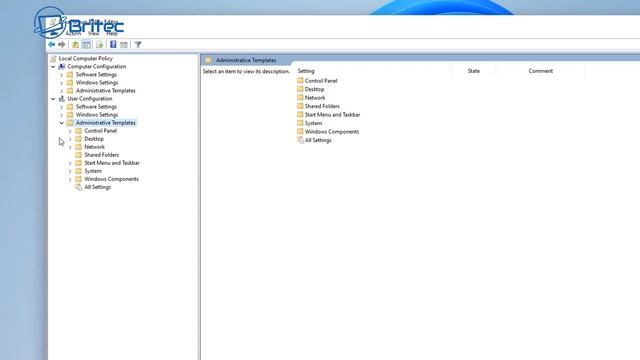Open the Help menu
The height and width of the screenshot is (360, 640).
pos(112,33)
